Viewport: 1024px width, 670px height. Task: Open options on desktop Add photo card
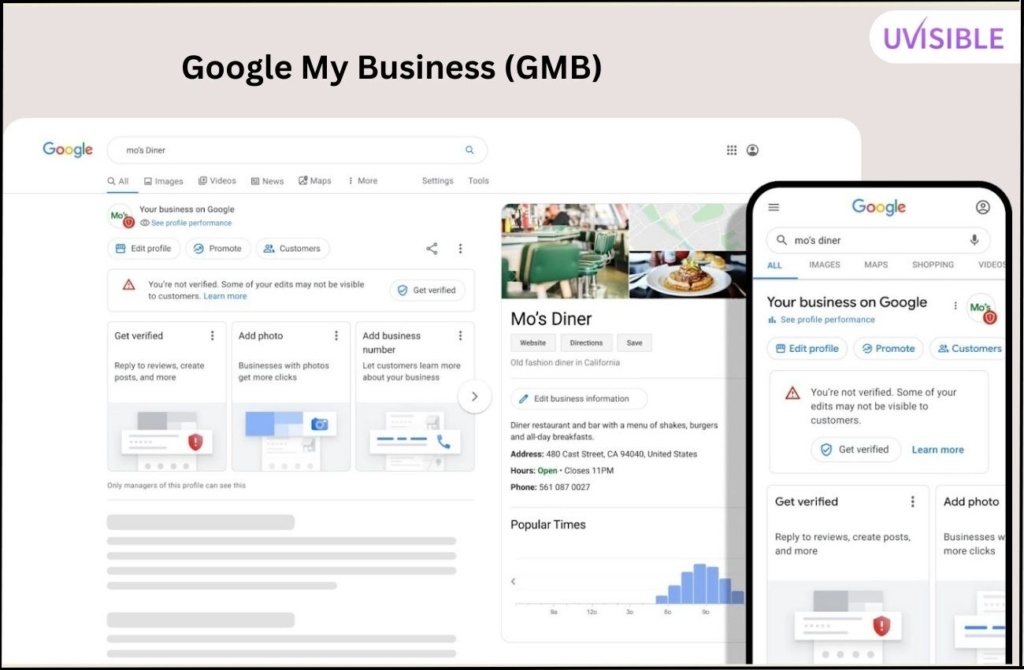[336, 336]
